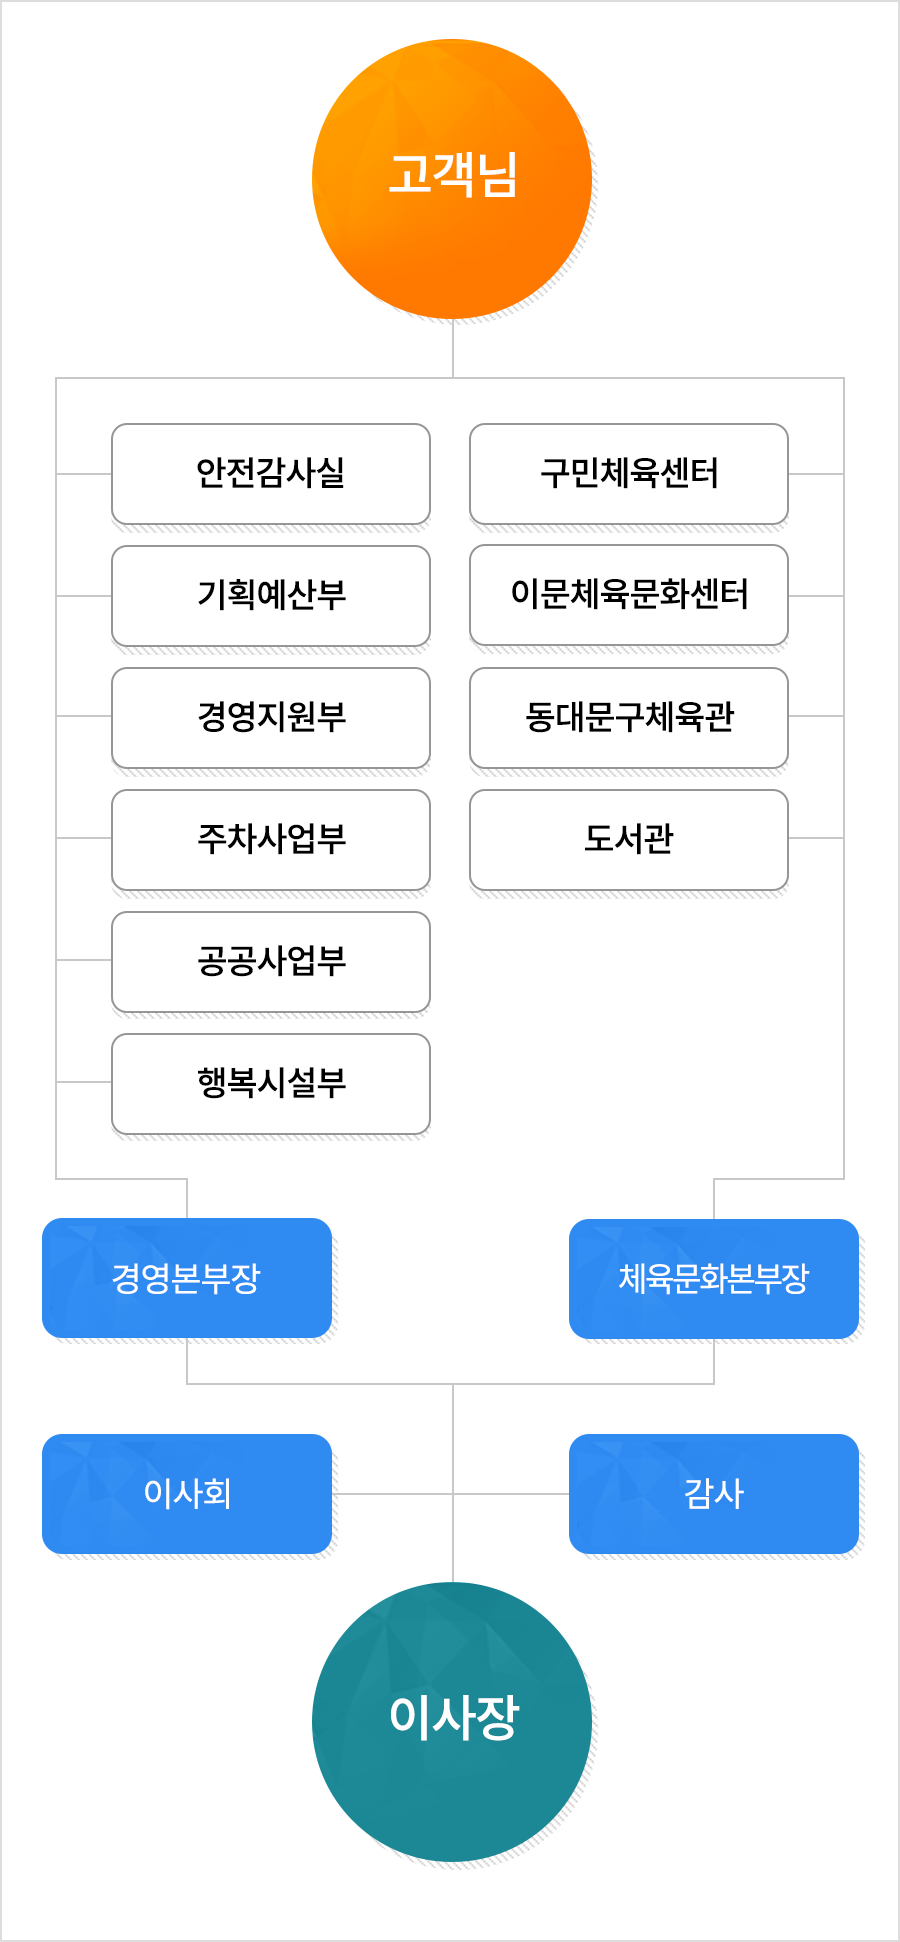The height and width of the screenshot is (1942, 900).
Task: Click the 경영본부장 label text
Action: click(186, 1278)
